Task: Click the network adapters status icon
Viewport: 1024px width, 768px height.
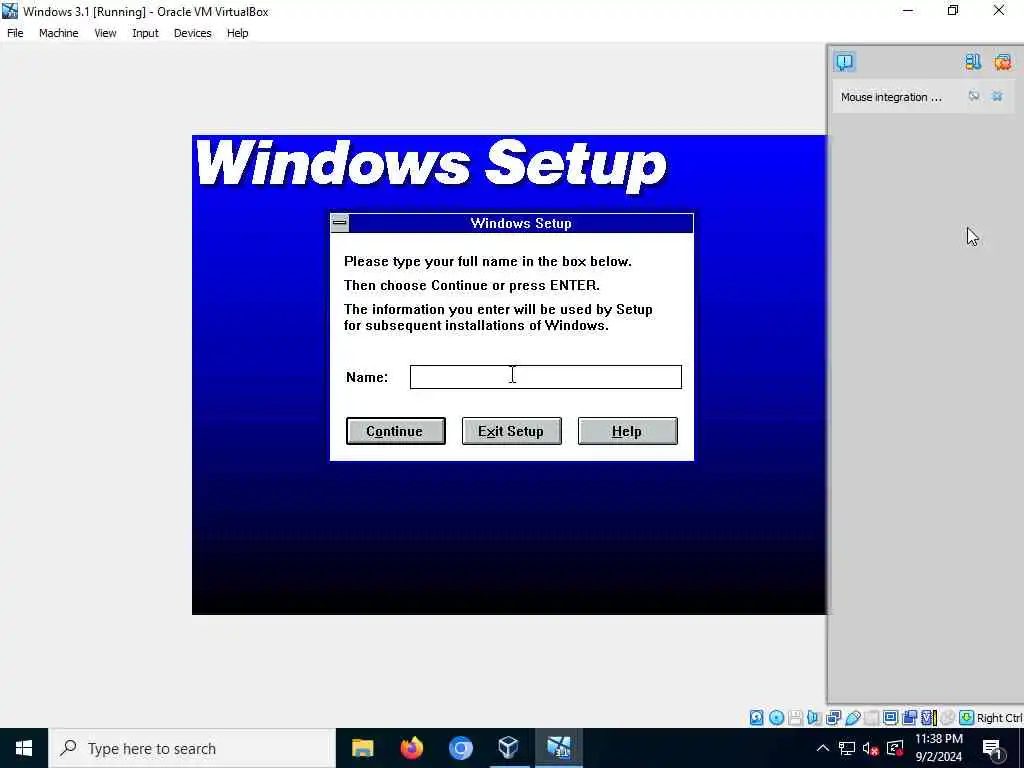Action: point(833,718)
